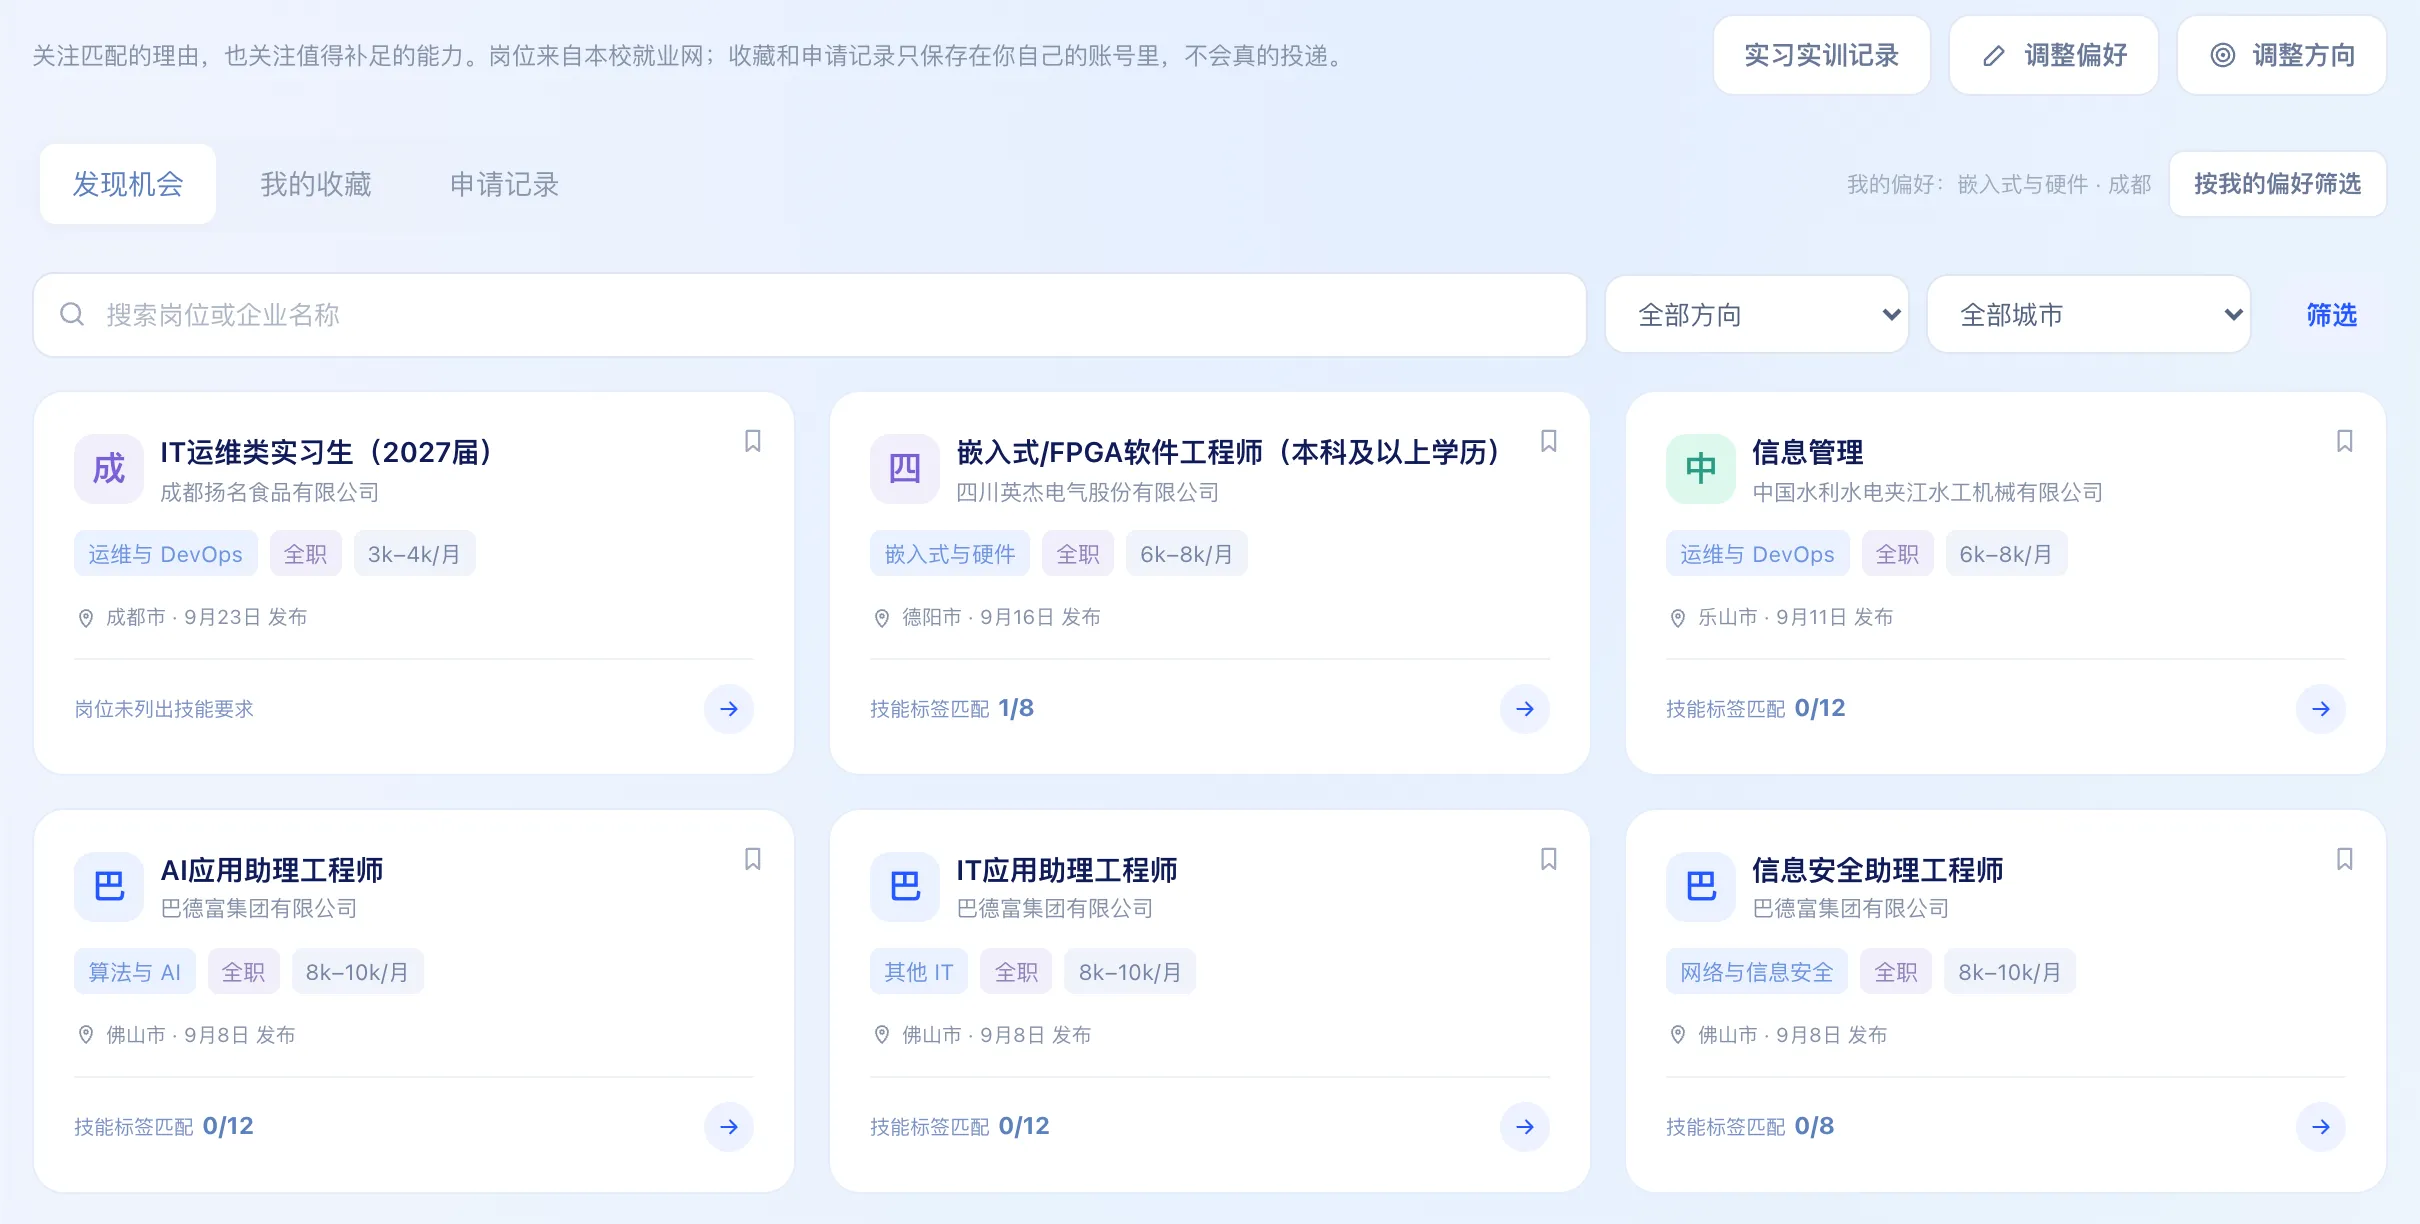Viewport: 2420px width, 1224px height.
Task: Click the 巴 logo on 信息安全助理工程师 card
Action: pyautogui.click(x=1701, y=887)
